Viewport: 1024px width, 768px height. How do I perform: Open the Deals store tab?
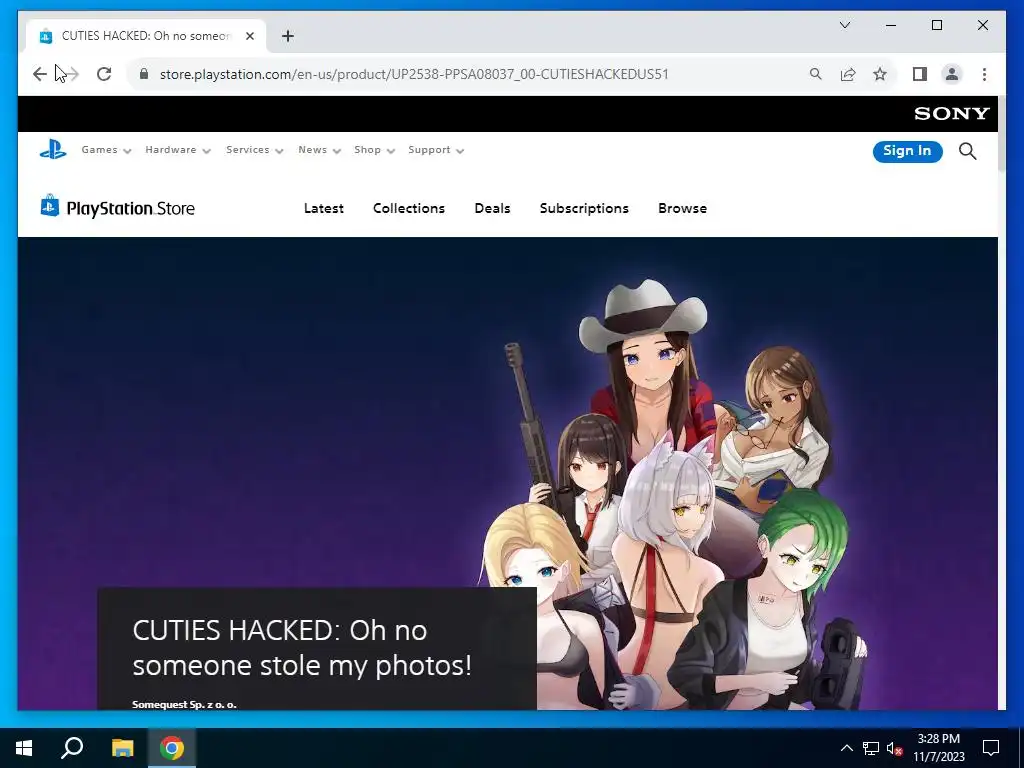click(x=492, y=208)
